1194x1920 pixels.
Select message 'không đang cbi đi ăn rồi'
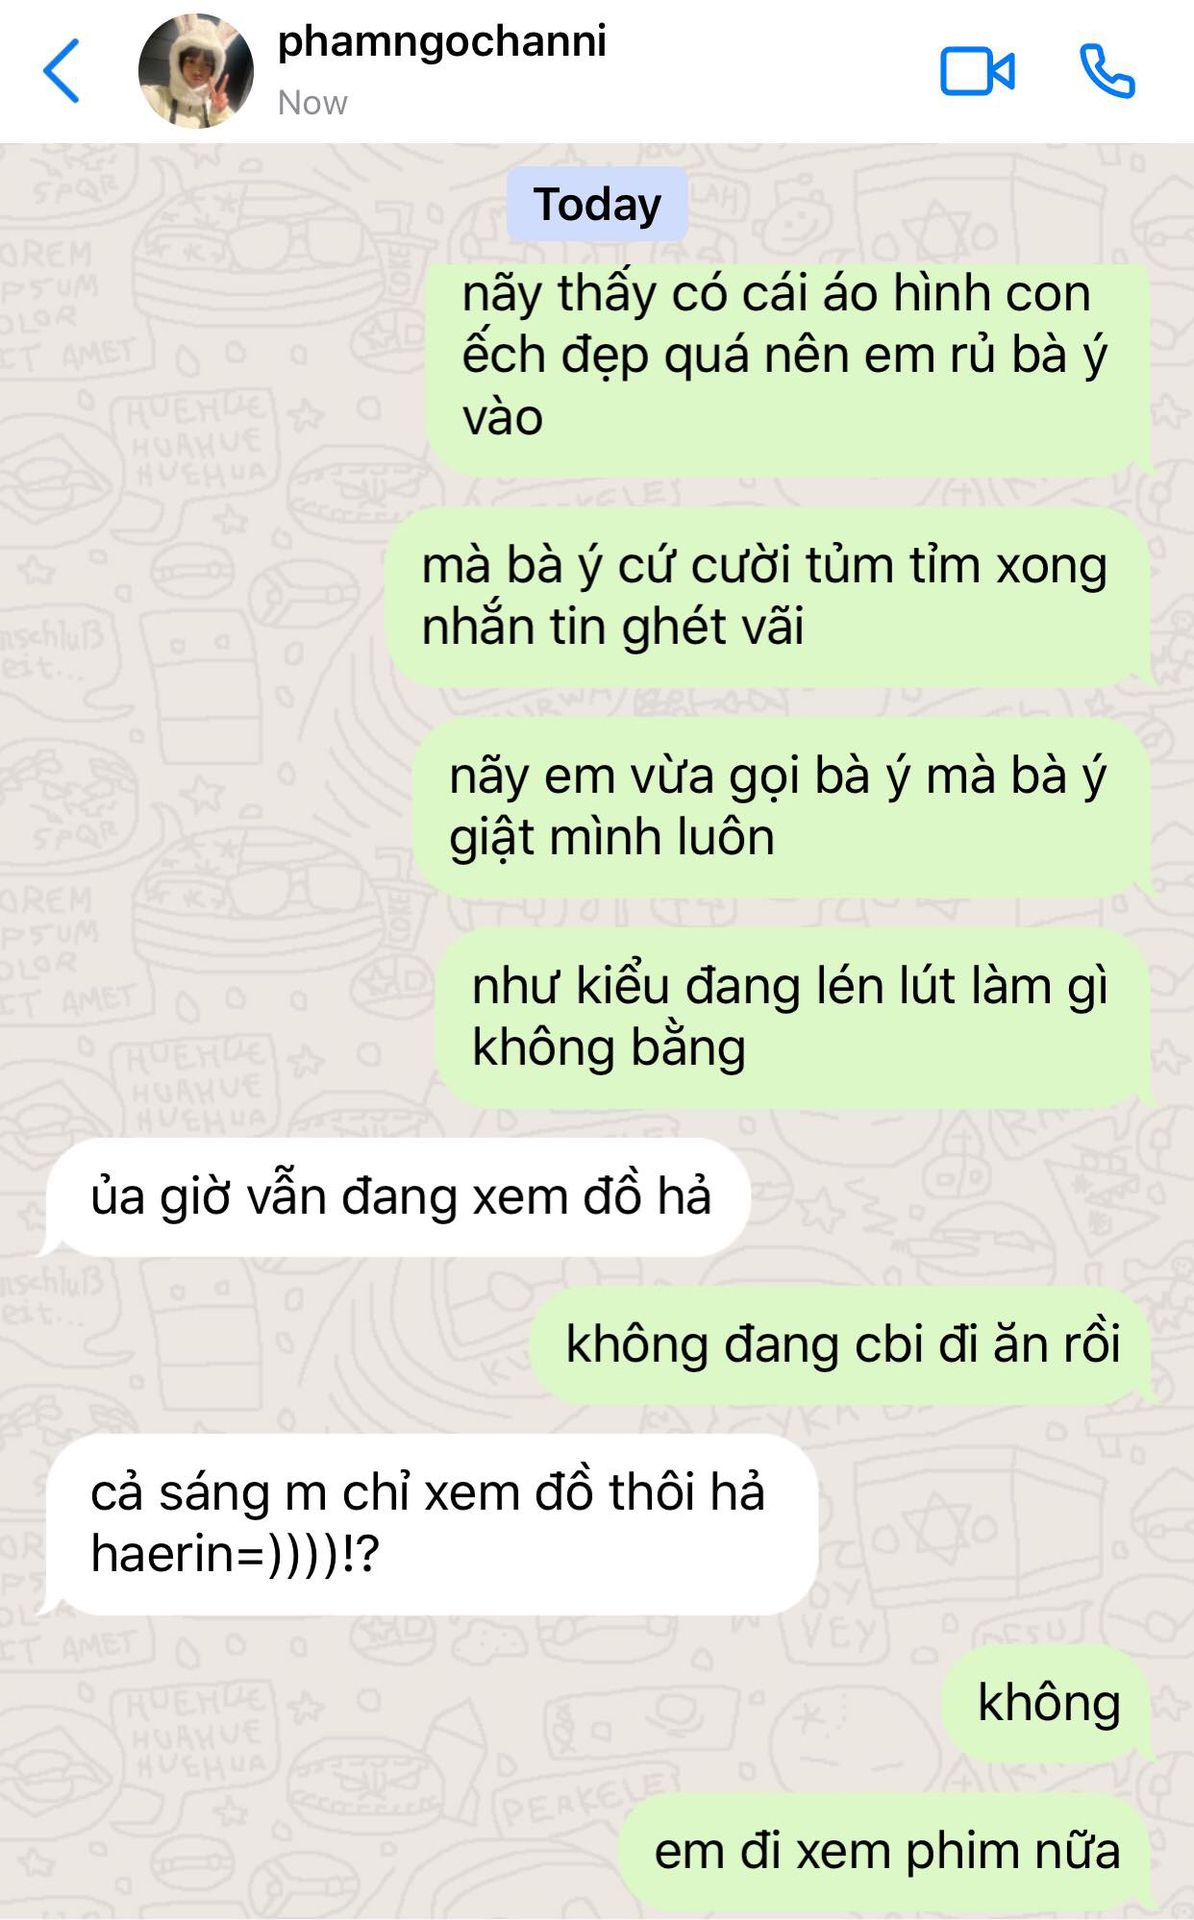tap(841, 1345)
